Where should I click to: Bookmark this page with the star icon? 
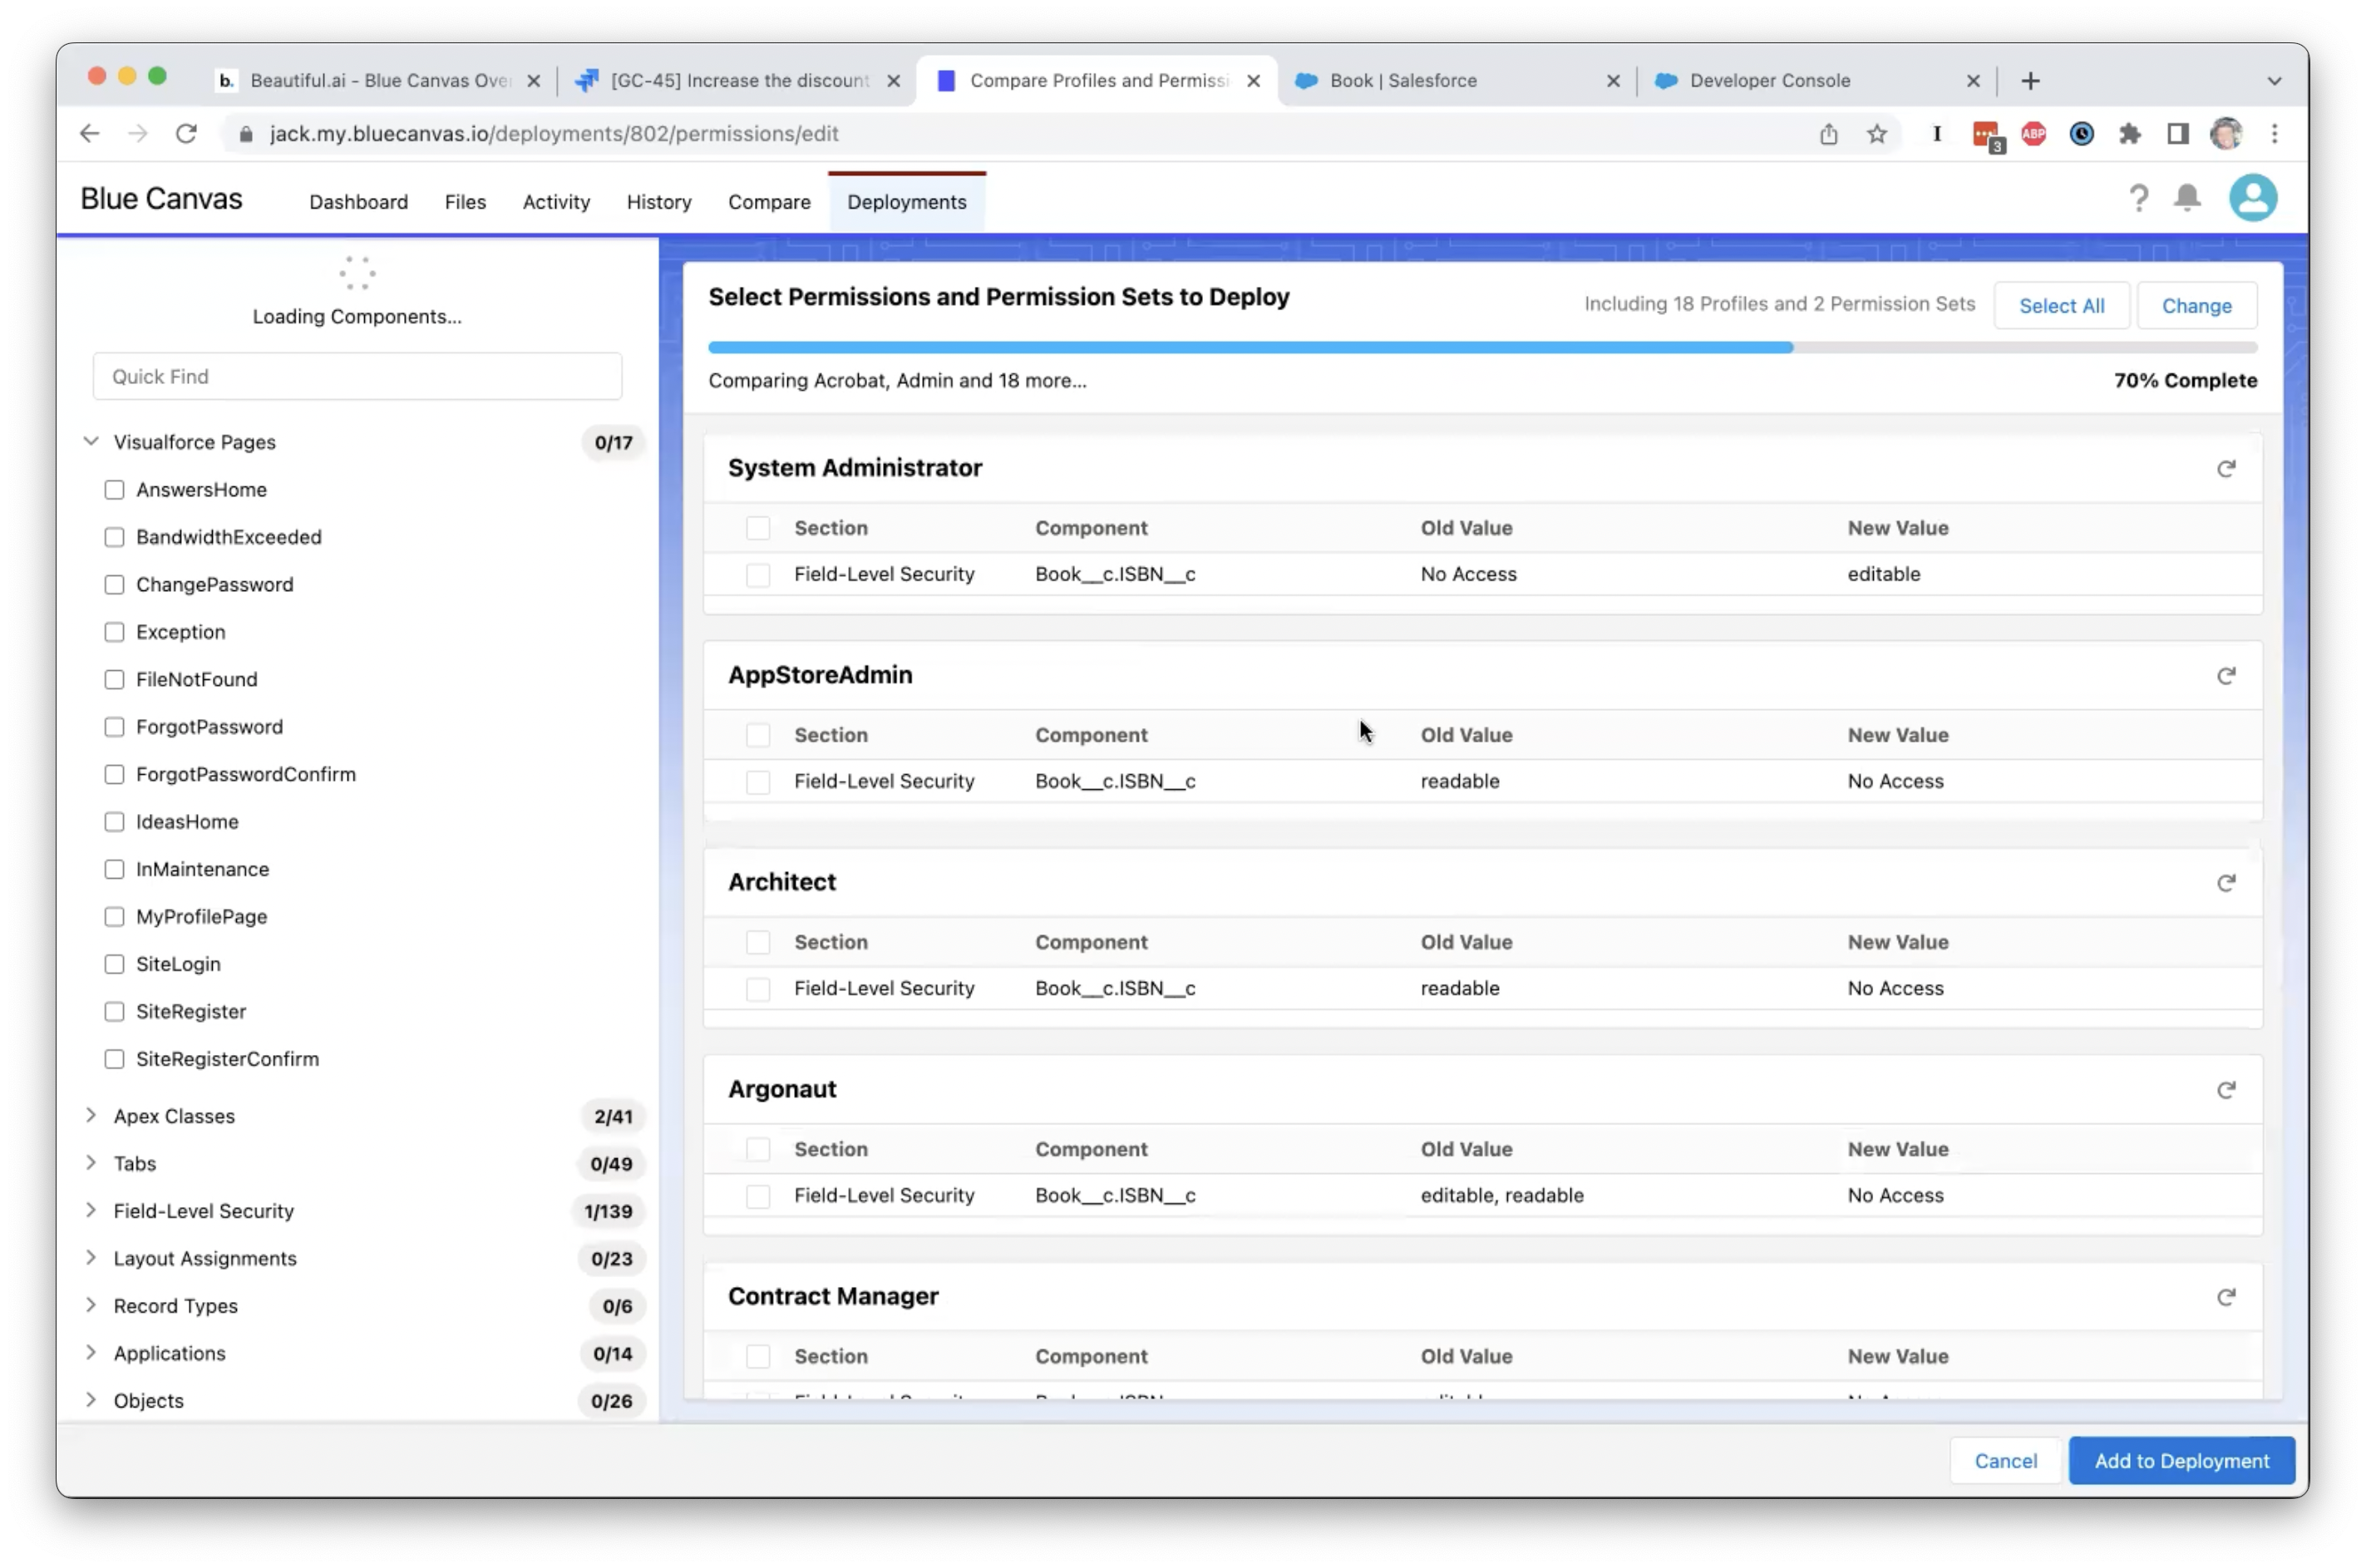click(x=1876, y=134)
